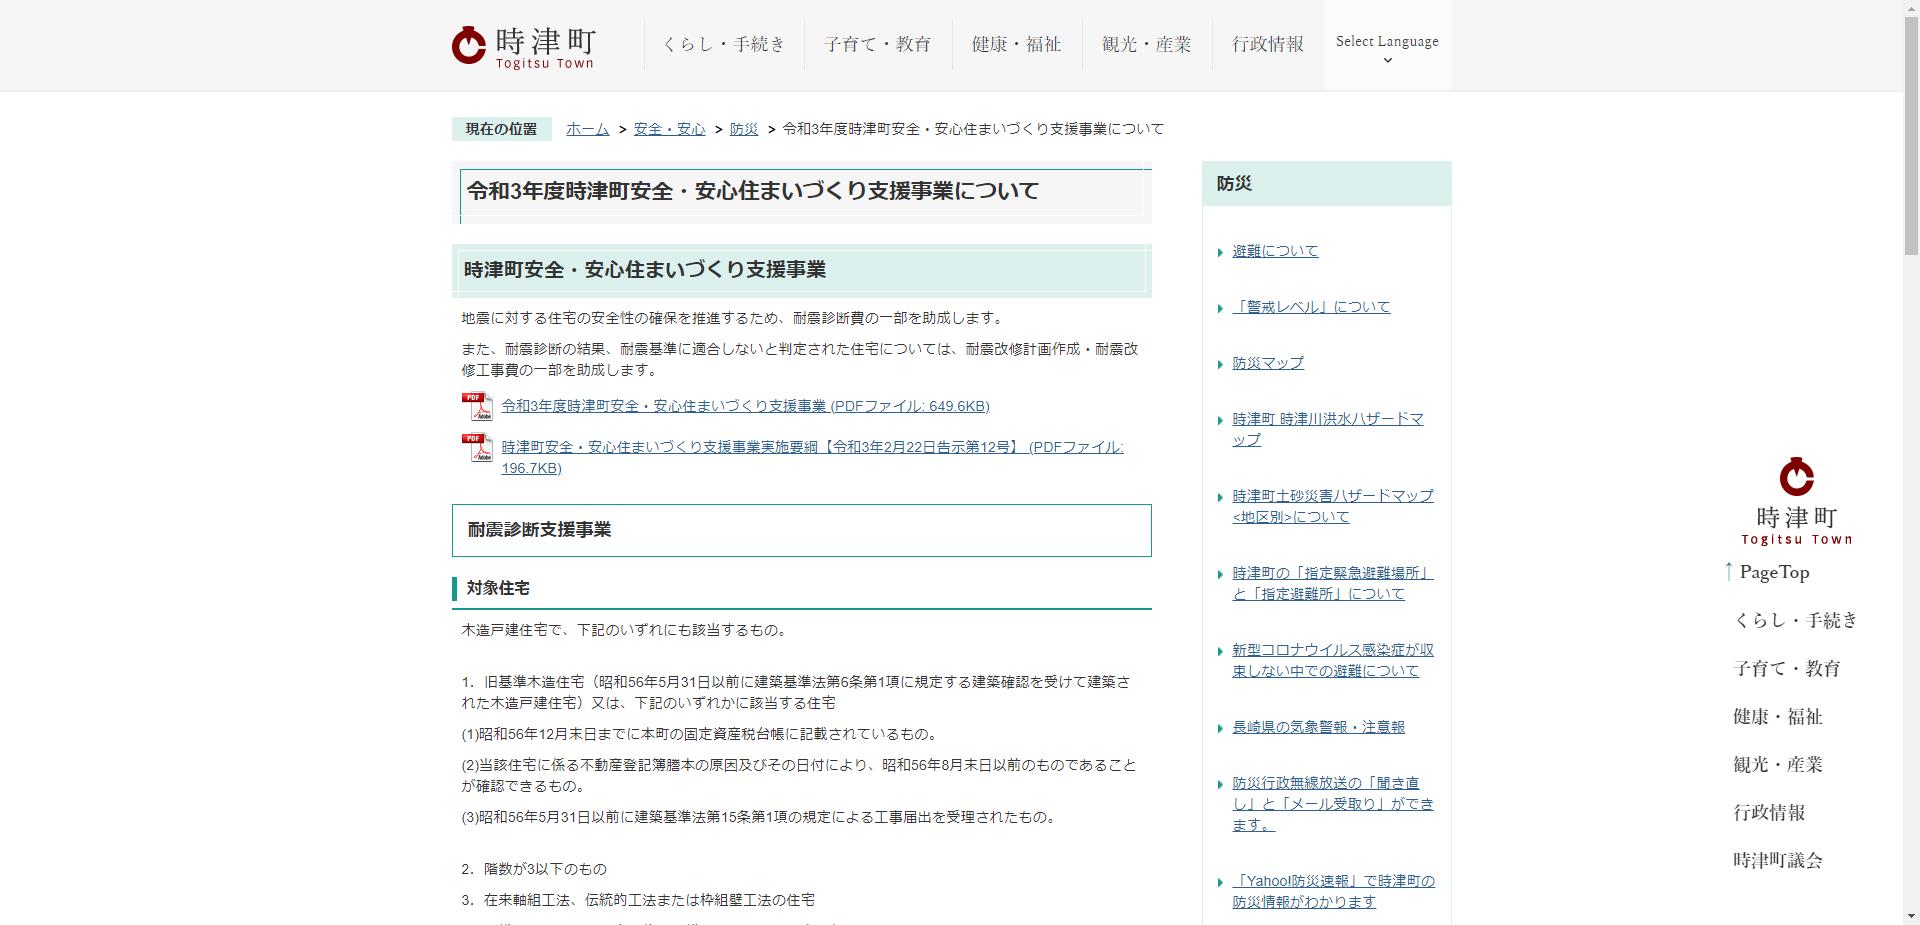This screenshot has height=925, width=1920.
Task: Expand the Select Language dropdown
Action: pyautogui.click(x=1386, y=41)
